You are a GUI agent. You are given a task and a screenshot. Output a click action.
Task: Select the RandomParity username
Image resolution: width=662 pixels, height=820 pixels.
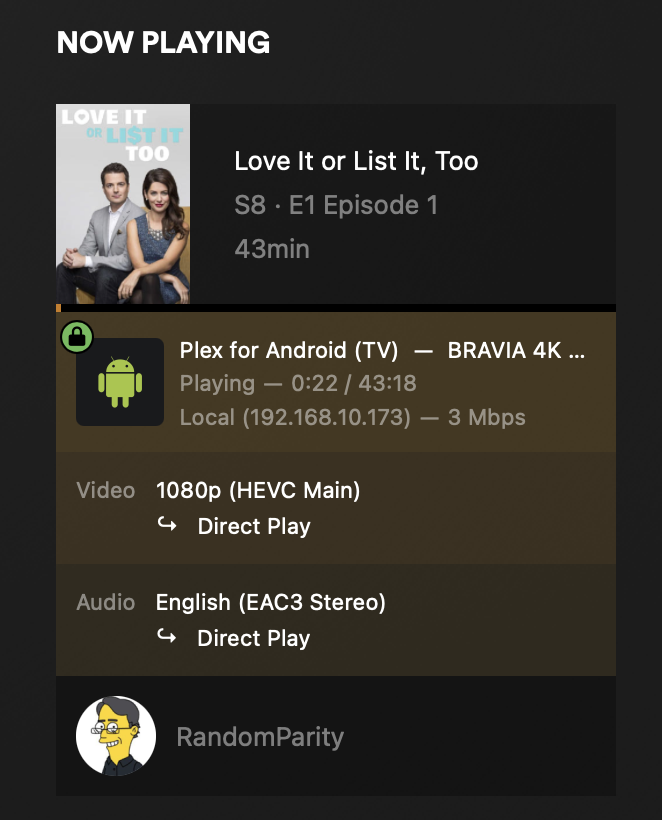tap(260, 738)
